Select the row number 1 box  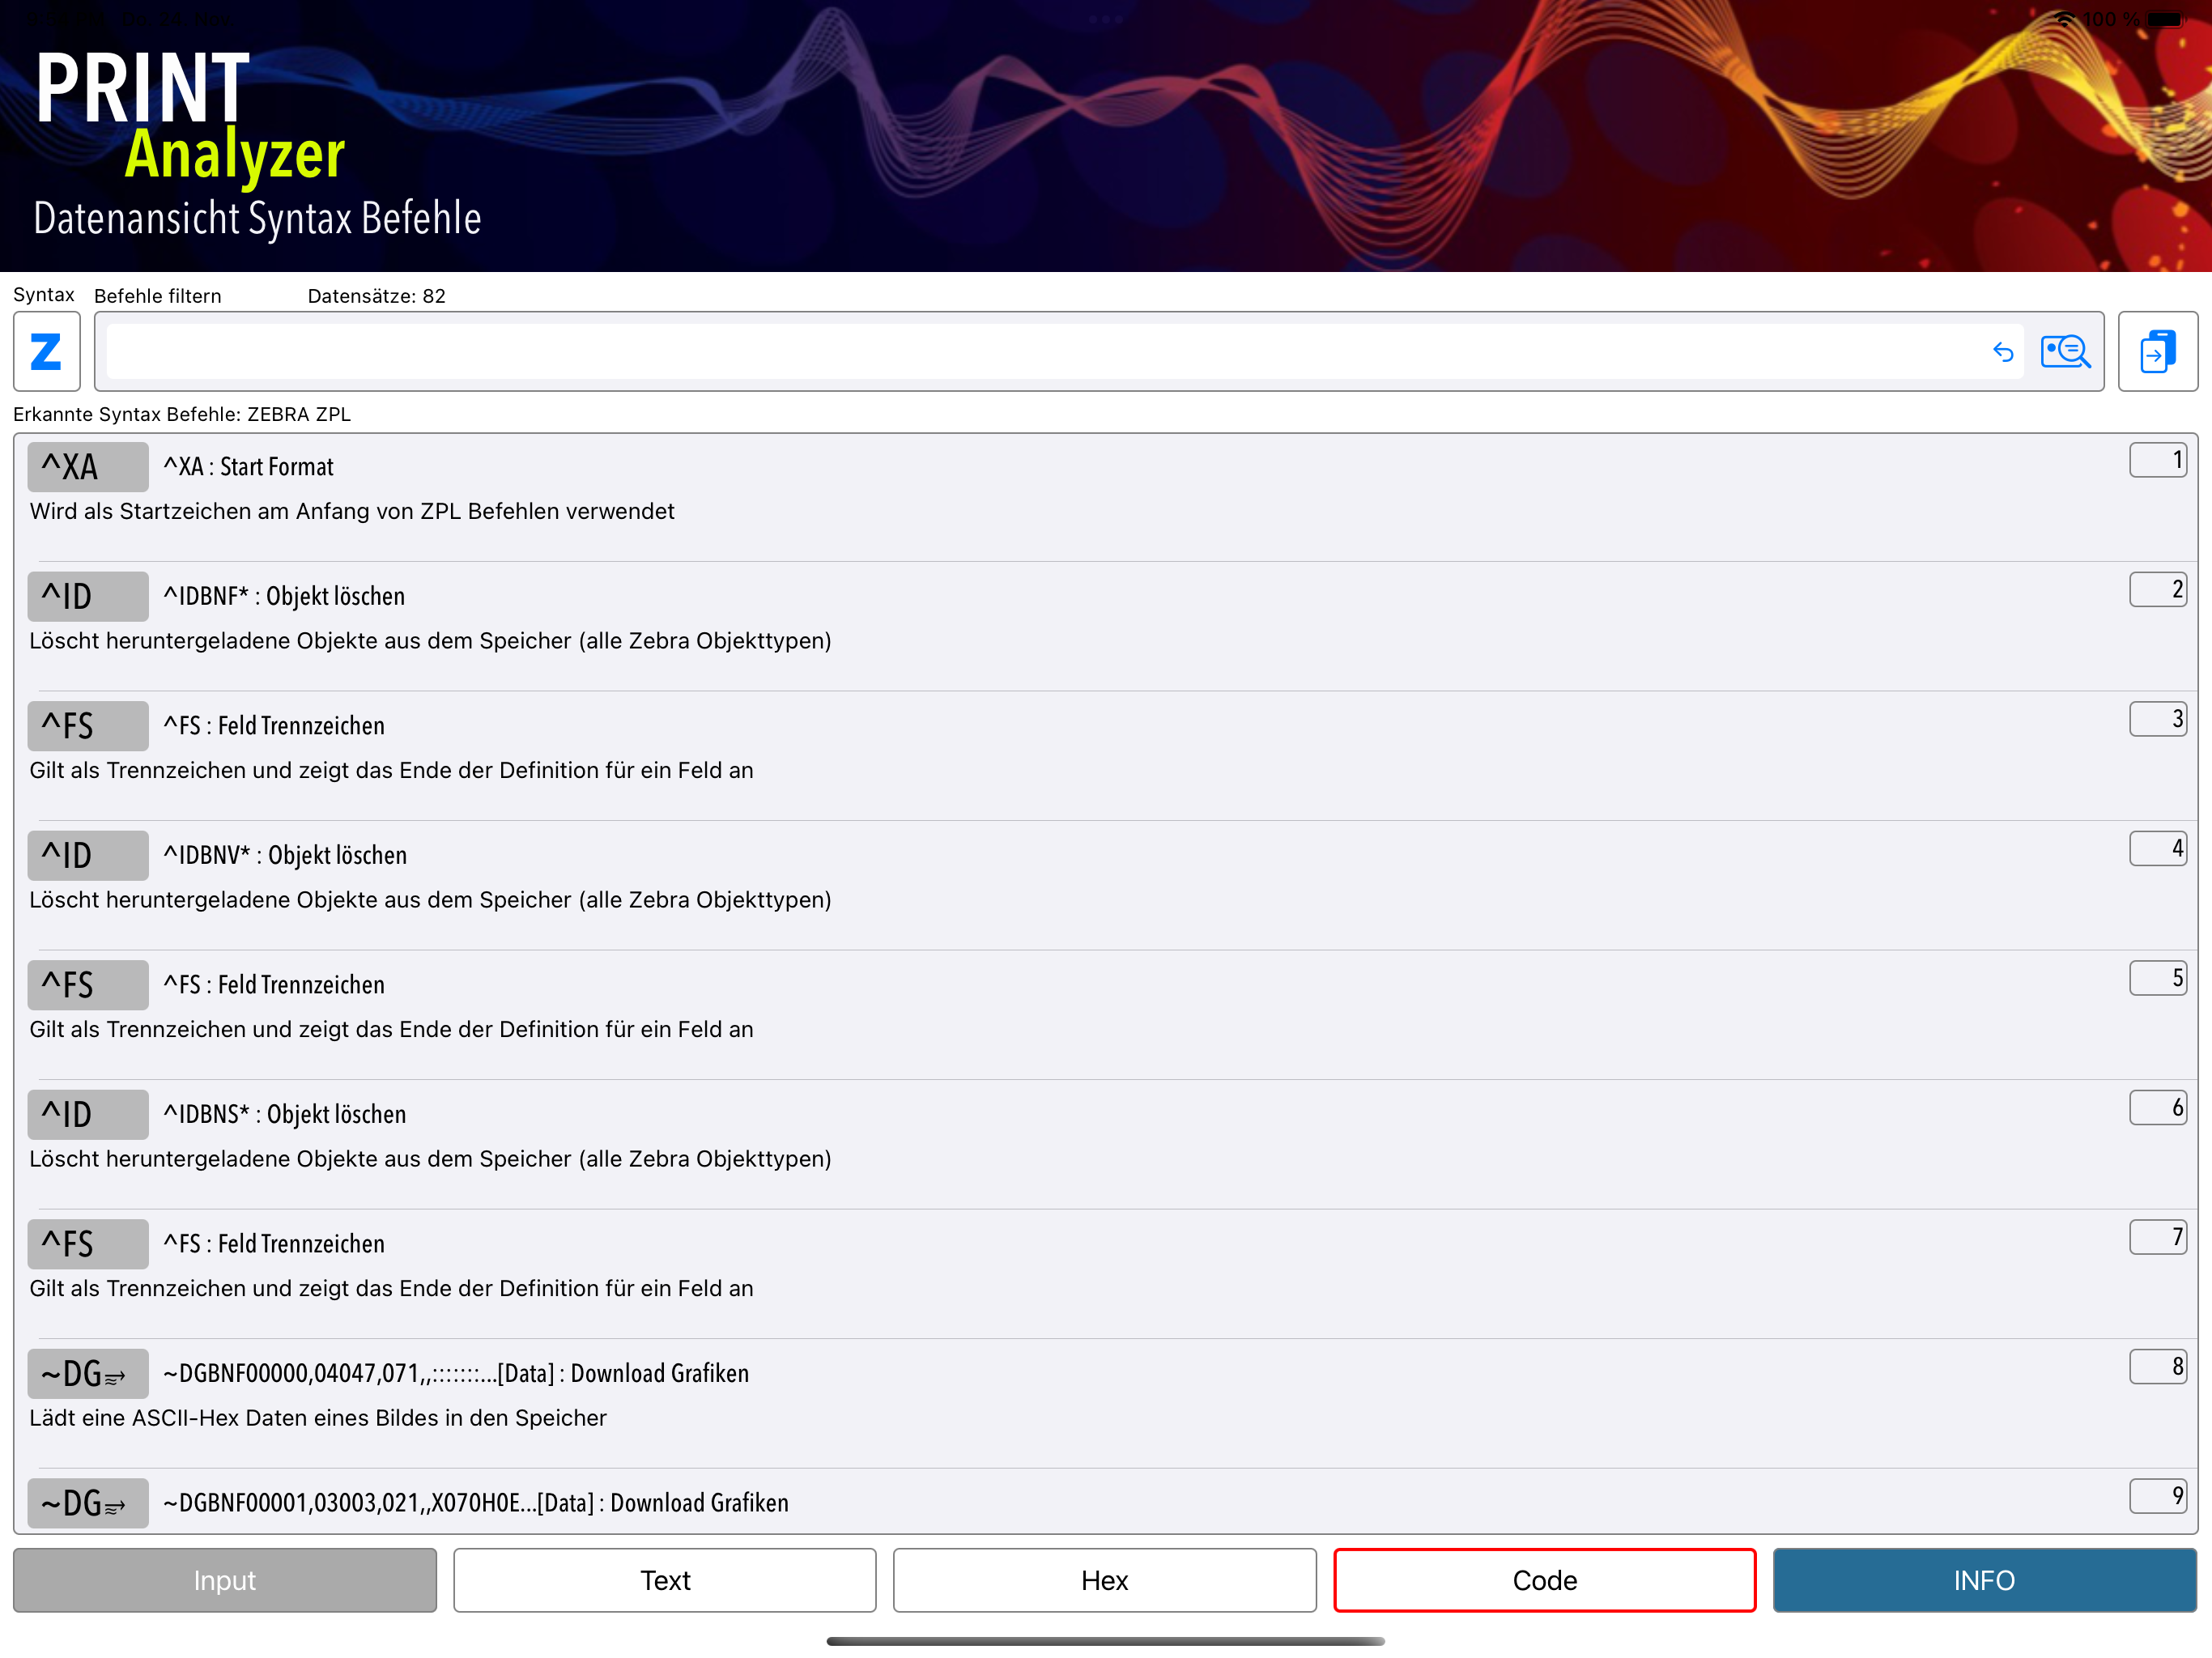pyautogui.click(x=2157, y=460)
